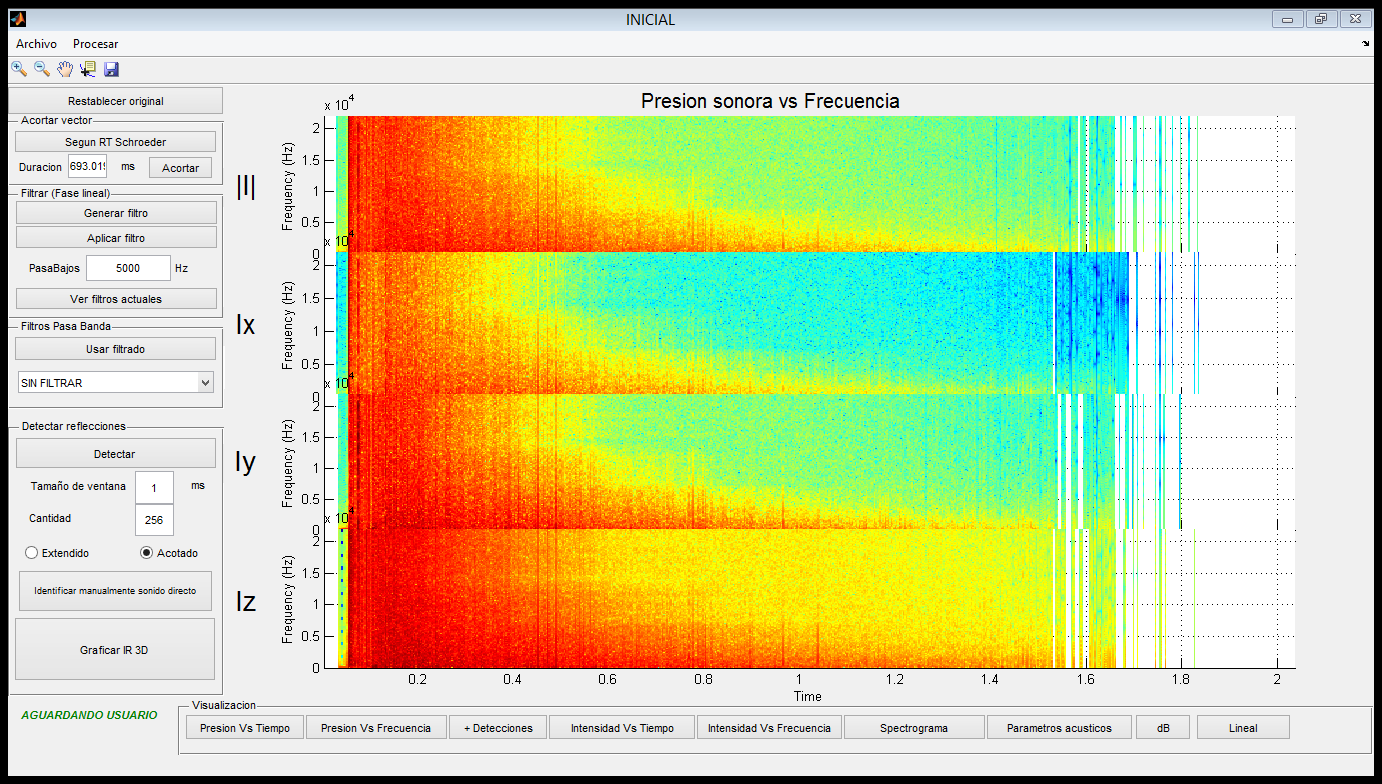Click Ver filtros actuales button

coord(116,299)
